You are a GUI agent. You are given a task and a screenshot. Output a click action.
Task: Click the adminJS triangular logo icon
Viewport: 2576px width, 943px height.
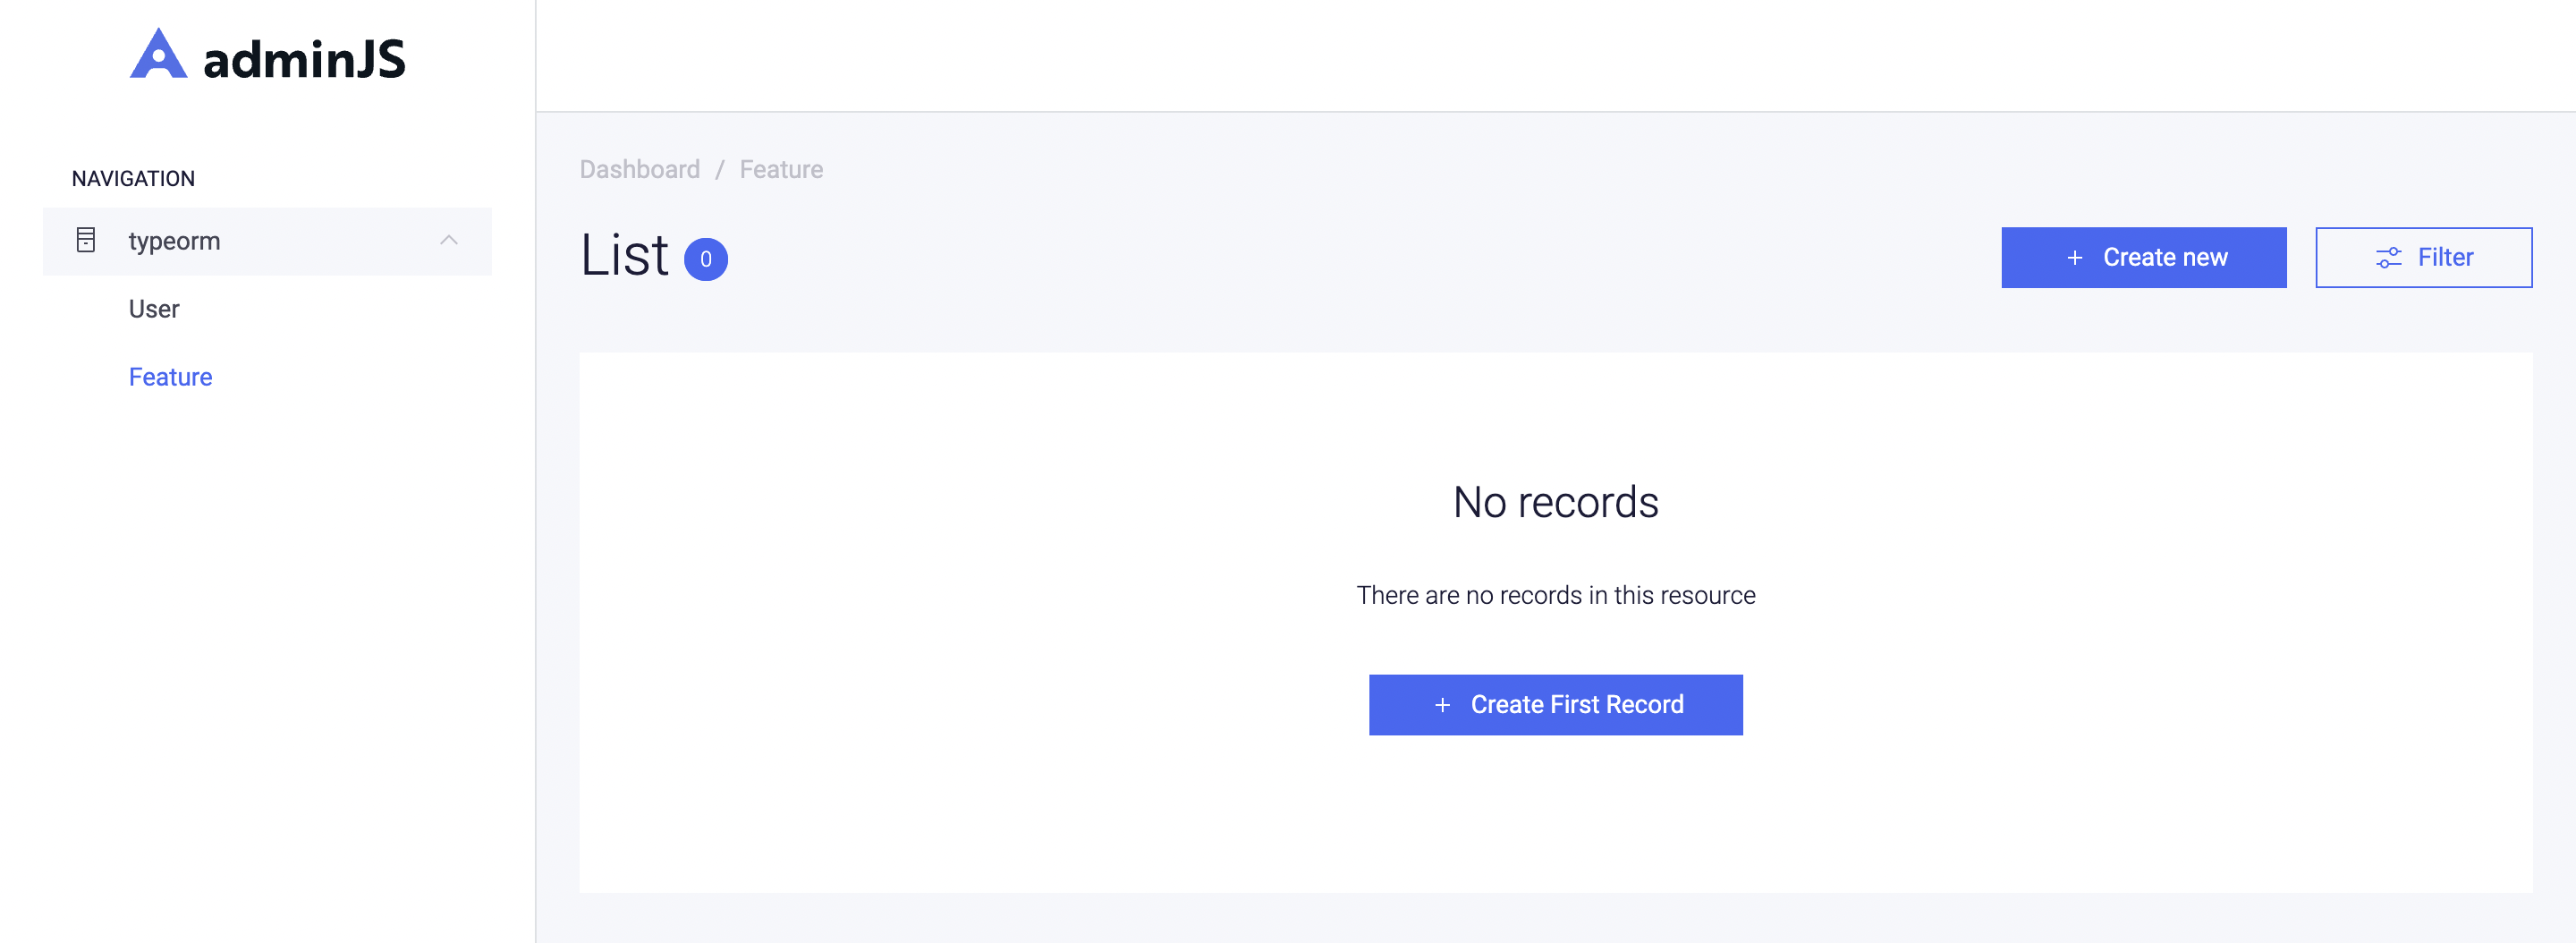(x=158, y=54)
